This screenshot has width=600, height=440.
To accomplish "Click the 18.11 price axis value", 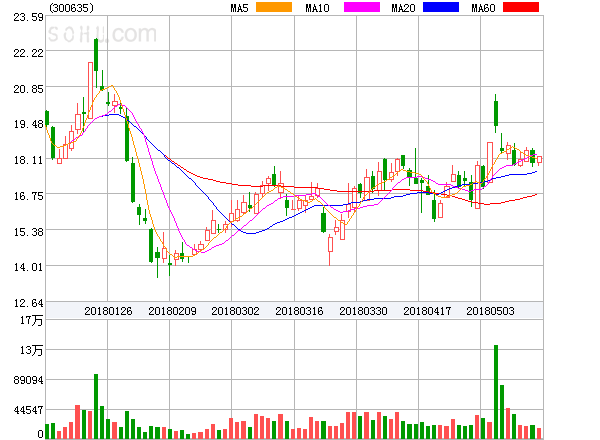I will pyautogui.click(x=29, y=160).
